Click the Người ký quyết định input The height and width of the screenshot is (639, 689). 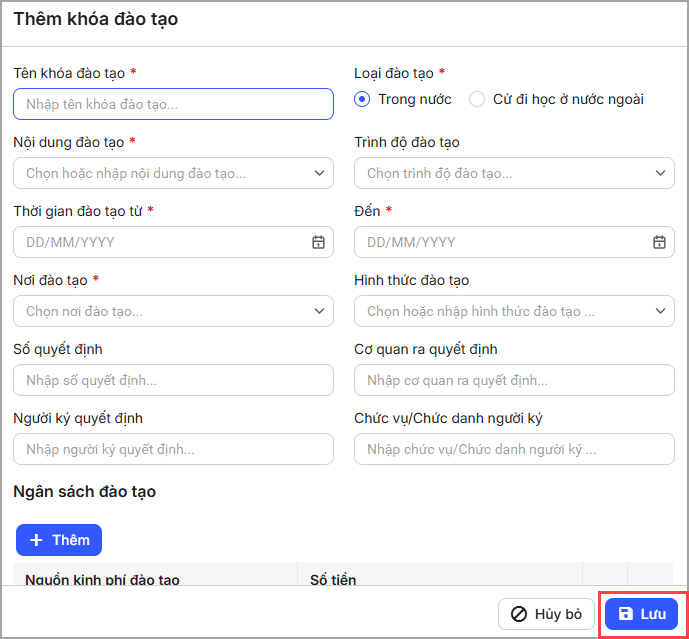tap(173, 449)
